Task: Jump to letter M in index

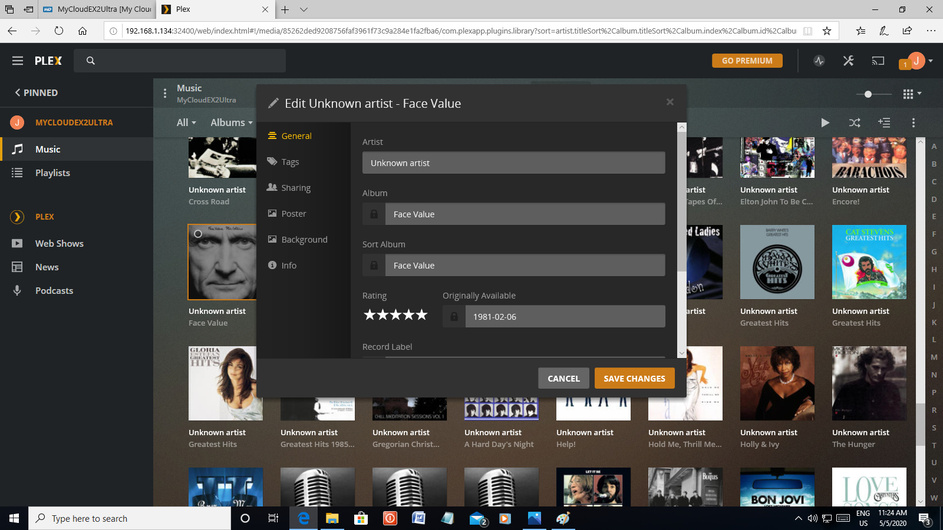Action: [x=933, y=357]
